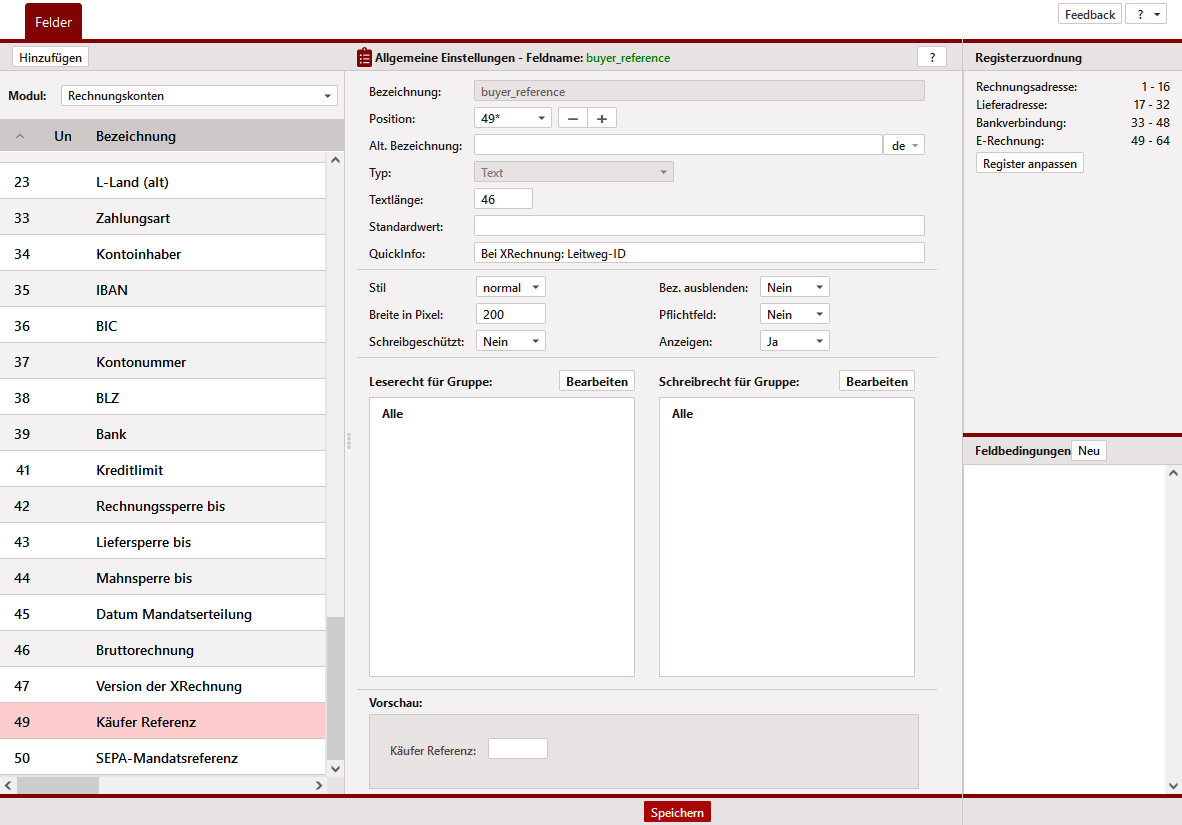Open the top-right help dropdown menu
This screenshot has width=1182, height=825.
pyautogui.click(x=1146, y=14)
